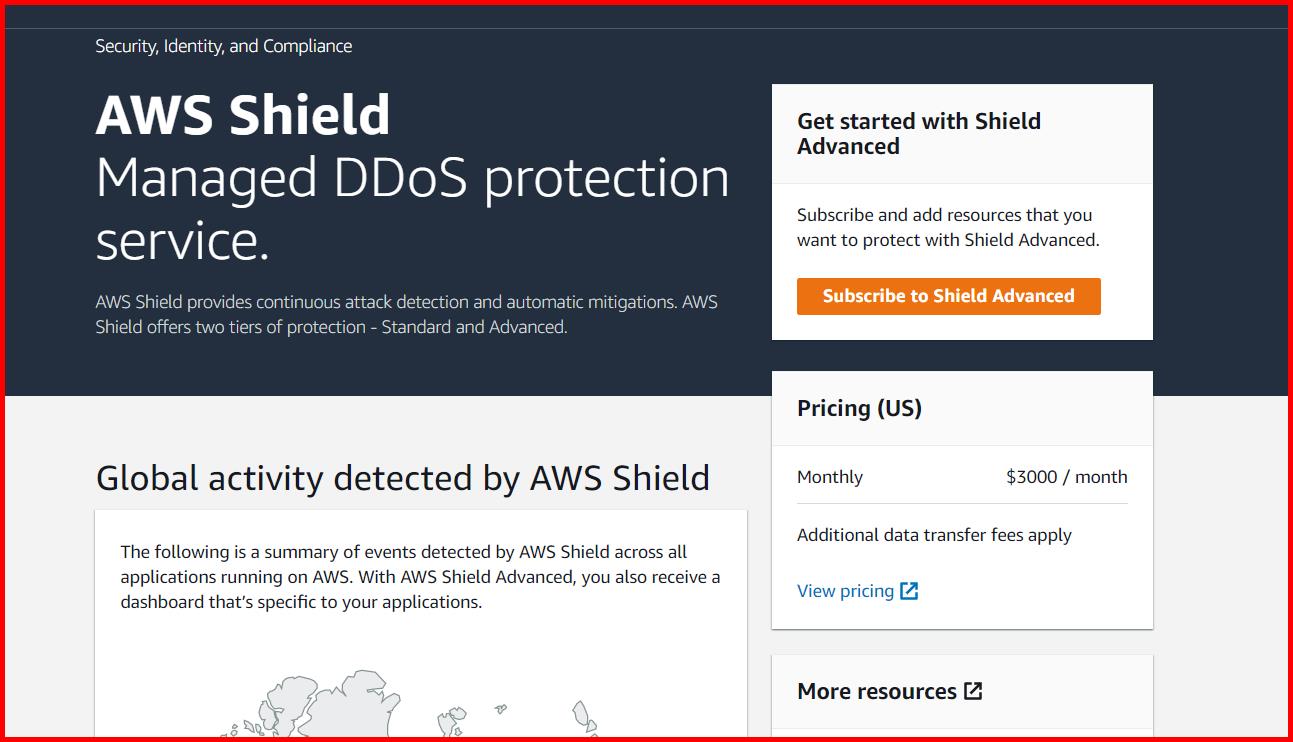Click the Subscribe to Shield Advanced button

(x=947, y=296)
